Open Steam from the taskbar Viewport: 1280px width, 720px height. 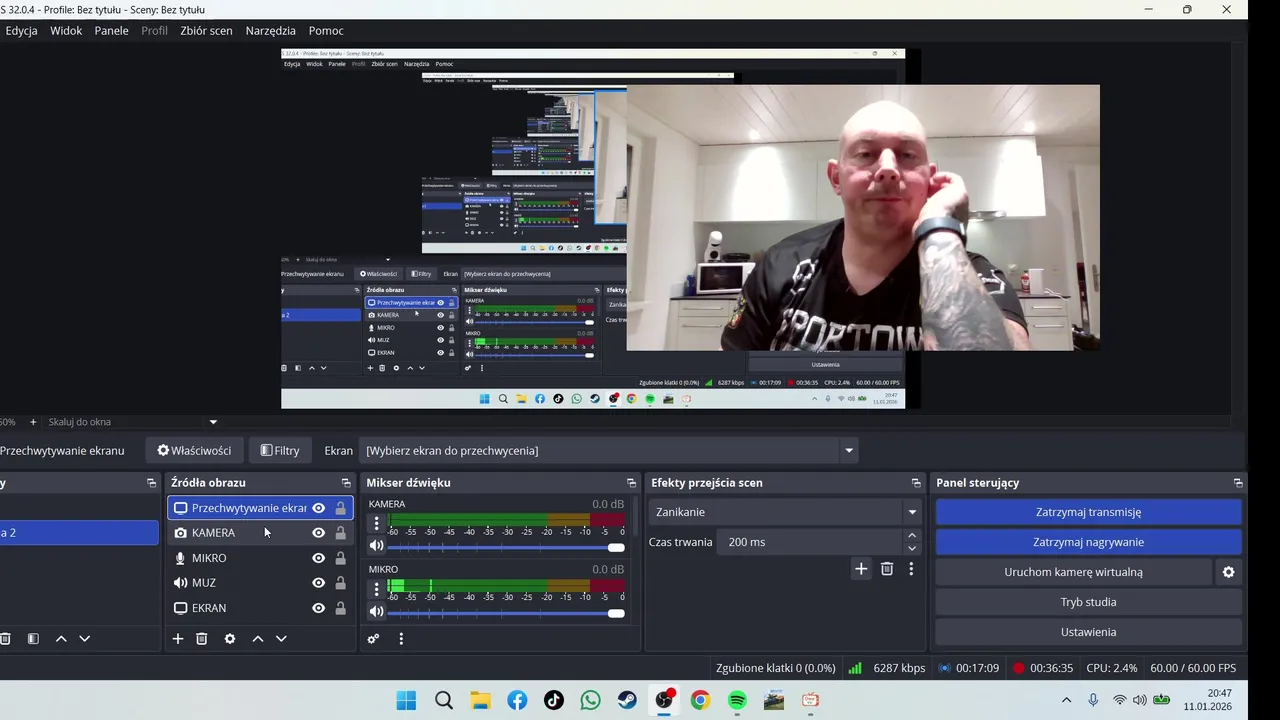click(x=627, y=701)
